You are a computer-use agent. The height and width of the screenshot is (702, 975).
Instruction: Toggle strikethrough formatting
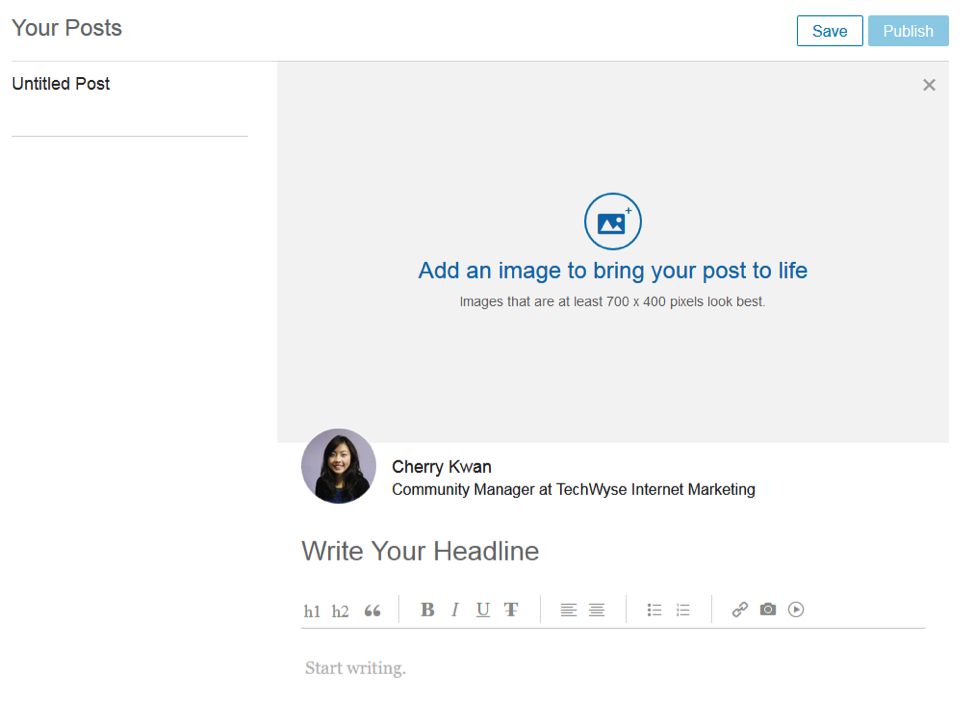511,610
